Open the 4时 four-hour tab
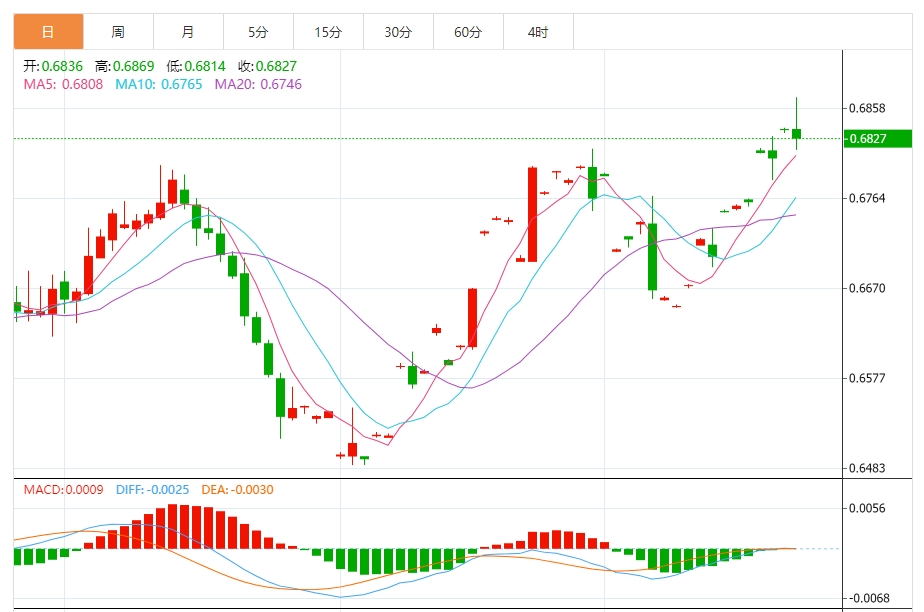924x612 pixels. point(538,32)
